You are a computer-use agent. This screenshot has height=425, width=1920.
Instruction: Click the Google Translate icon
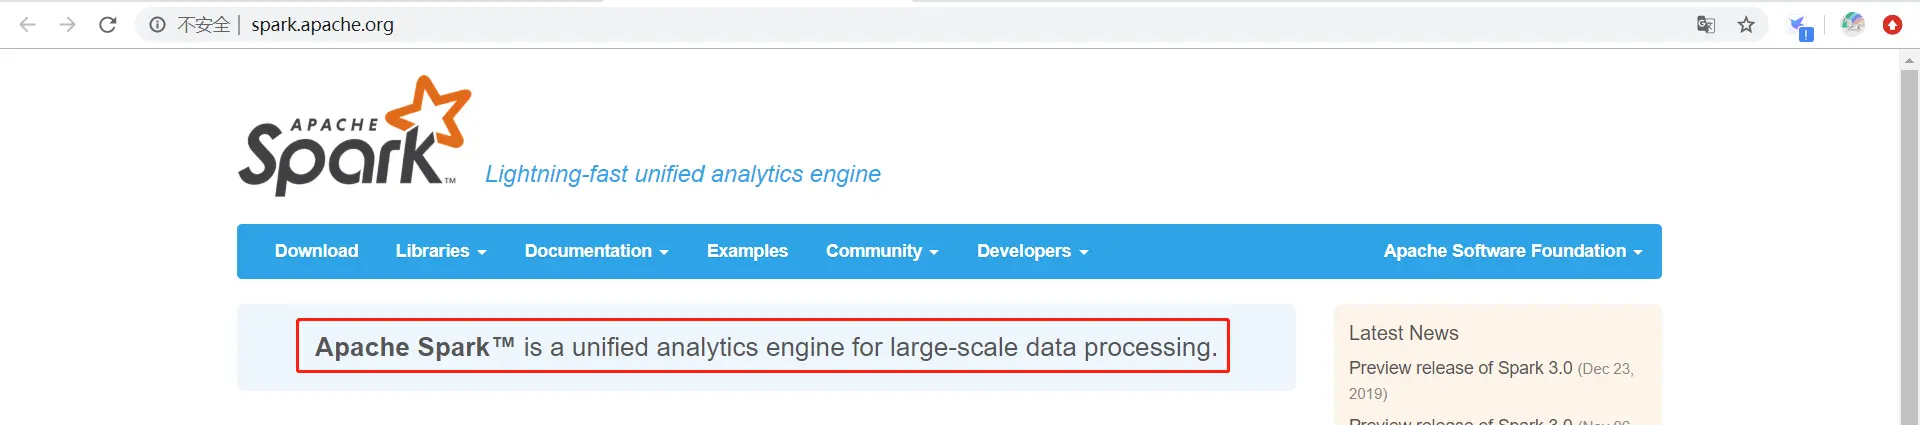1706,25
